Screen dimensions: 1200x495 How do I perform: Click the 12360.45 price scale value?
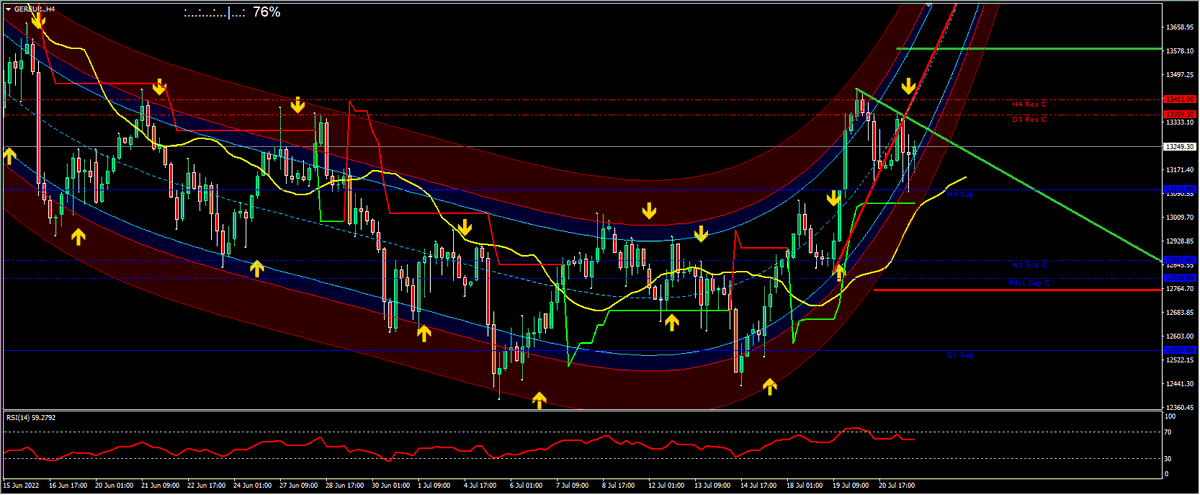[x=1180, y=408]
